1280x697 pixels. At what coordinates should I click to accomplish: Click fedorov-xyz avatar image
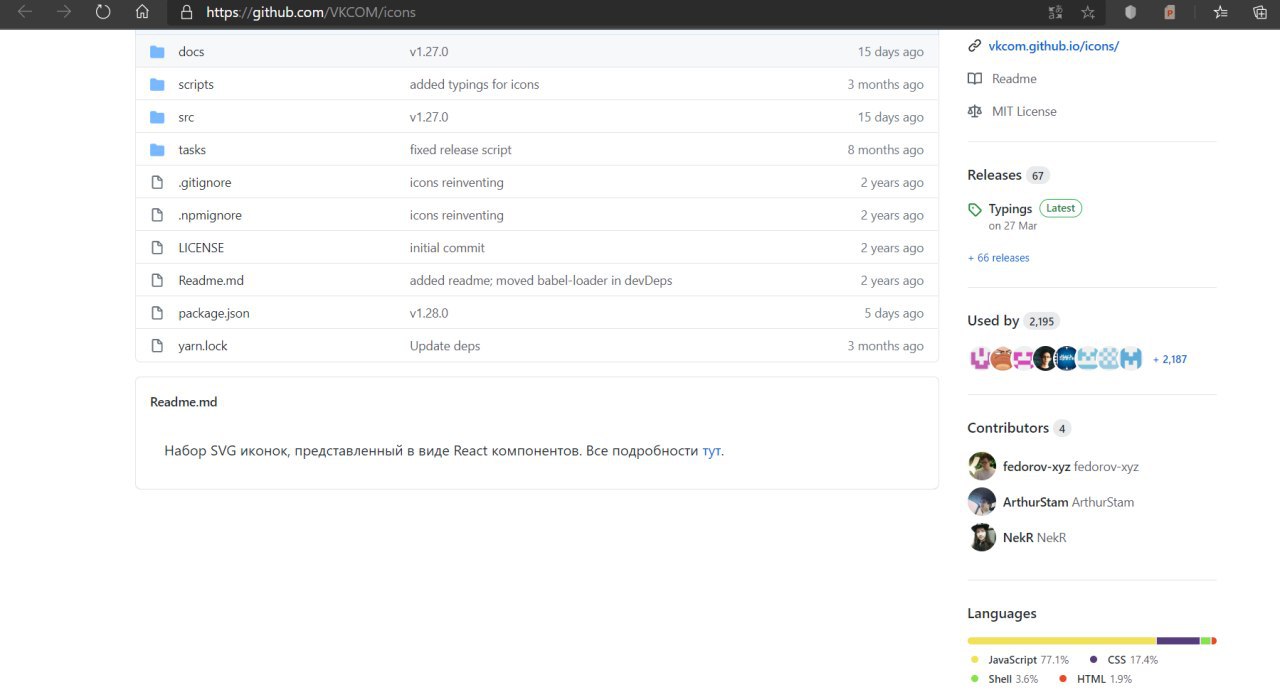(x=982, y=466)
